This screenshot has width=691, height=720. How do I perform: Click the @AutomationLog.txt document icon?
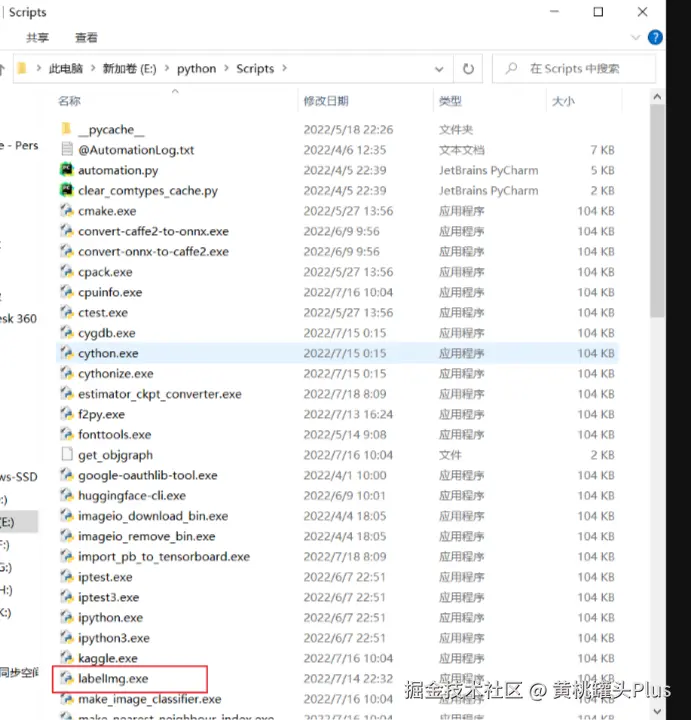[67, 149]
